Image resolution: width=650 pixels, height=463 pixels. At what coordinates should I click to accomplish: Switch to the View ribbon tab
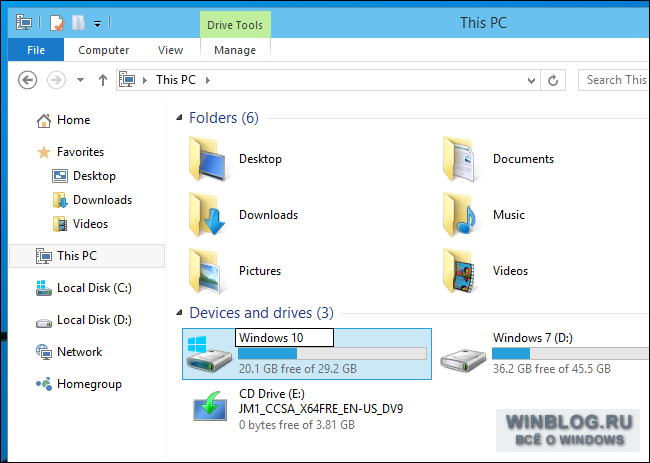pyautogui.click(x=170, y=50)
